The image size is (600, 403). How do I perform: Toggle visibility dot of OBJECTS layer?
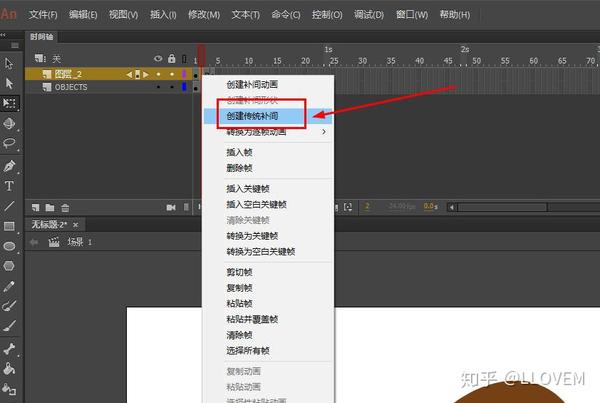coord(158,87)
